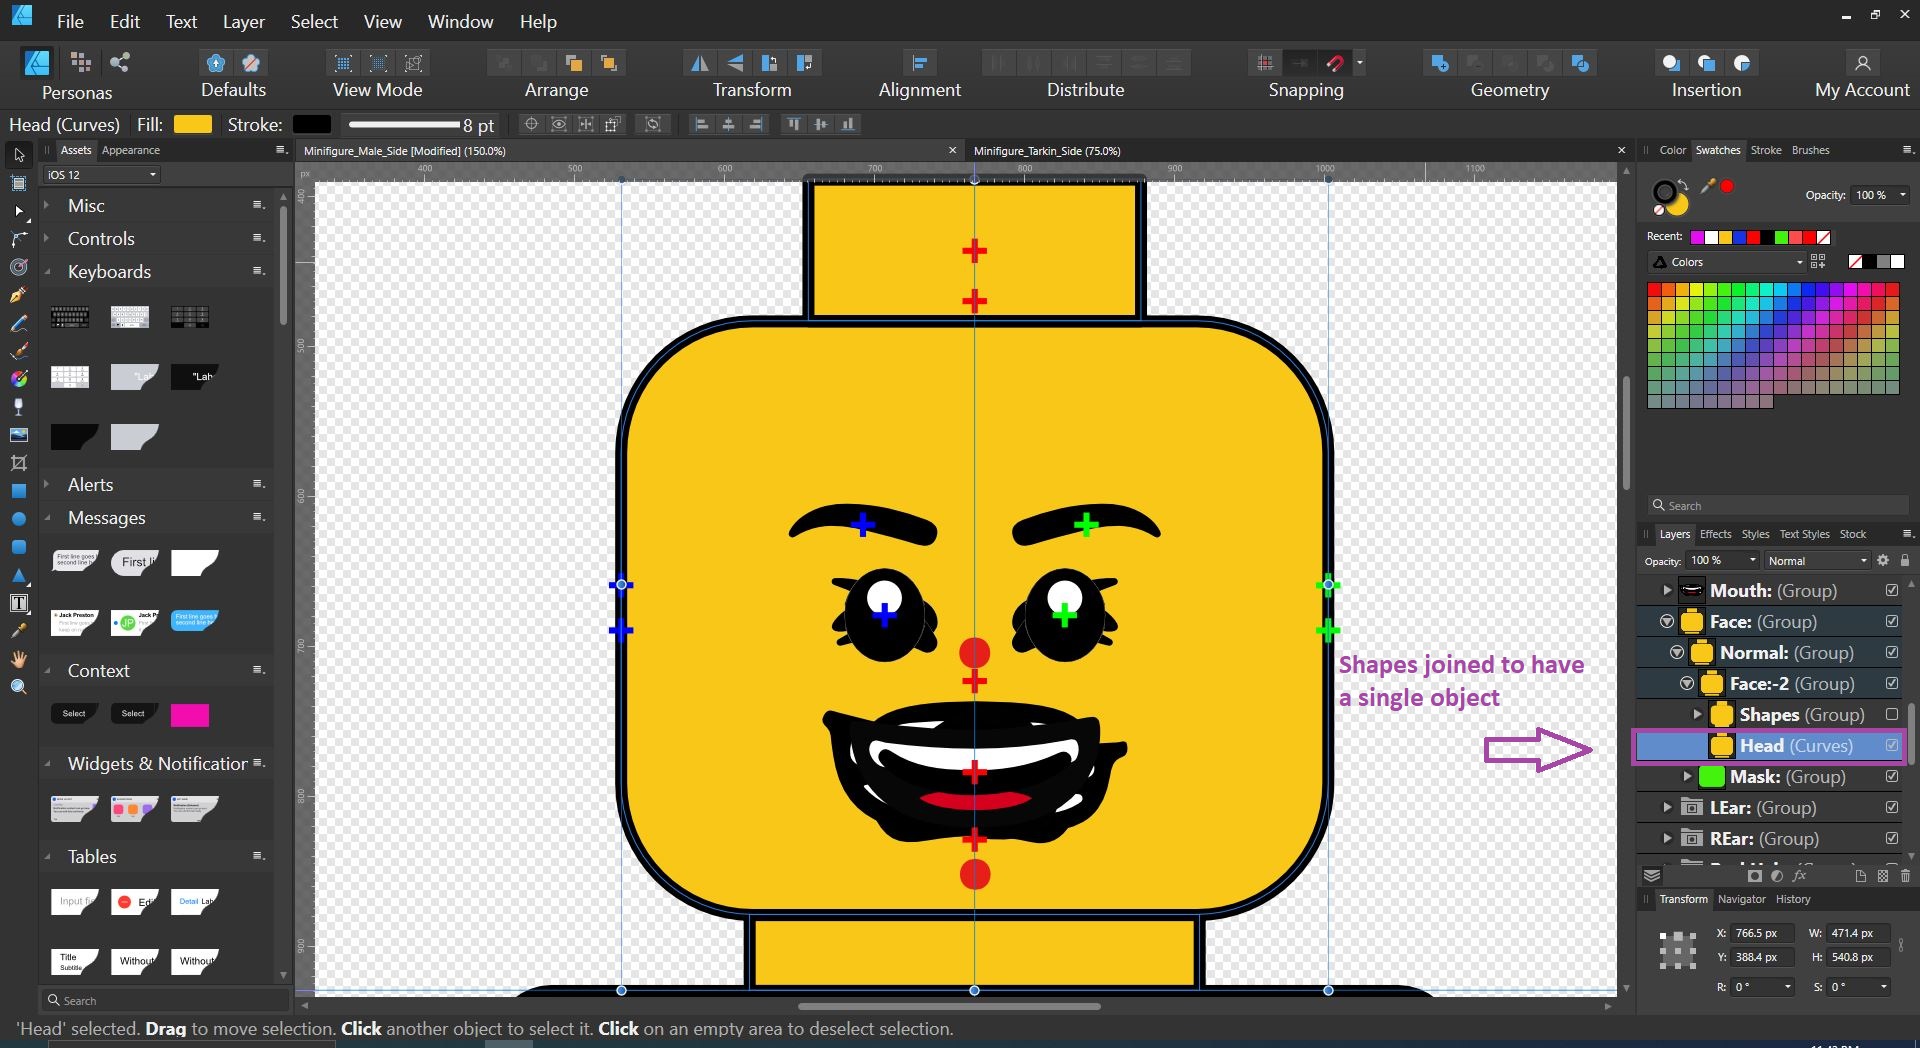This screenshot has width=1920, height=1048.
Task: Toggle visibility of the Face:-2 group
Action: [x=1892, y=684]
